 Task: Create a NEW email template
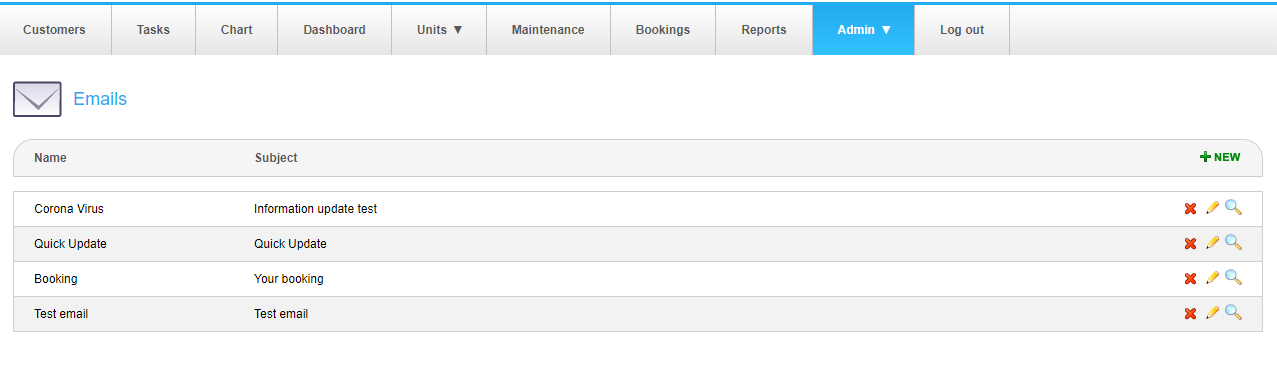coord(1220,157)
